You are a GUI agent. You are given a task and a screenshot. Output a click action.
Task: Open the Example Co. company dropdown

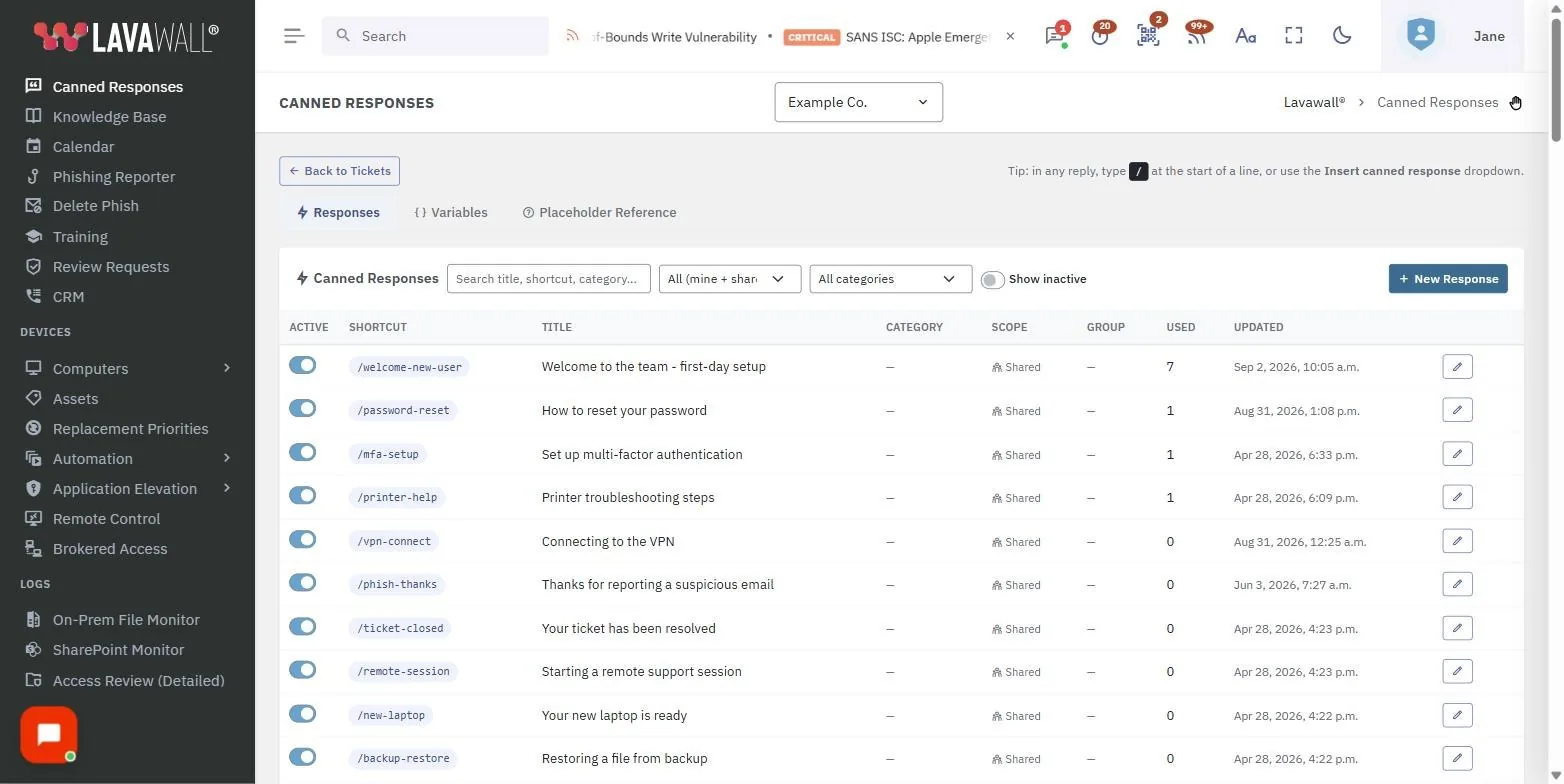pos(858,102)
